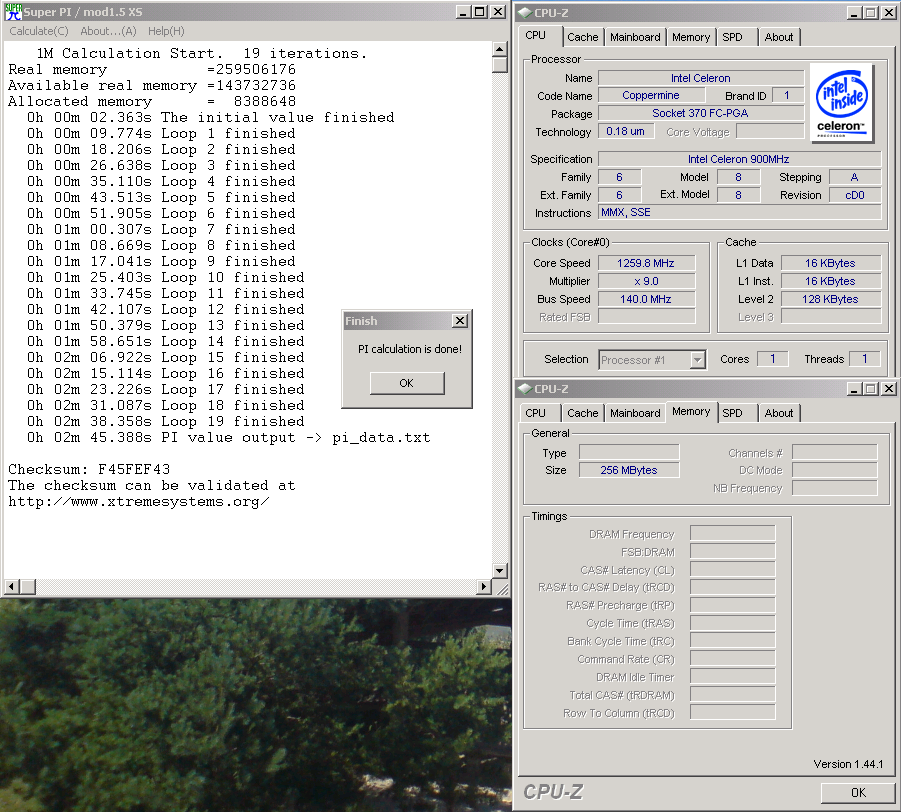Click the lower CPU-Z title bar icon

[525, 389]
